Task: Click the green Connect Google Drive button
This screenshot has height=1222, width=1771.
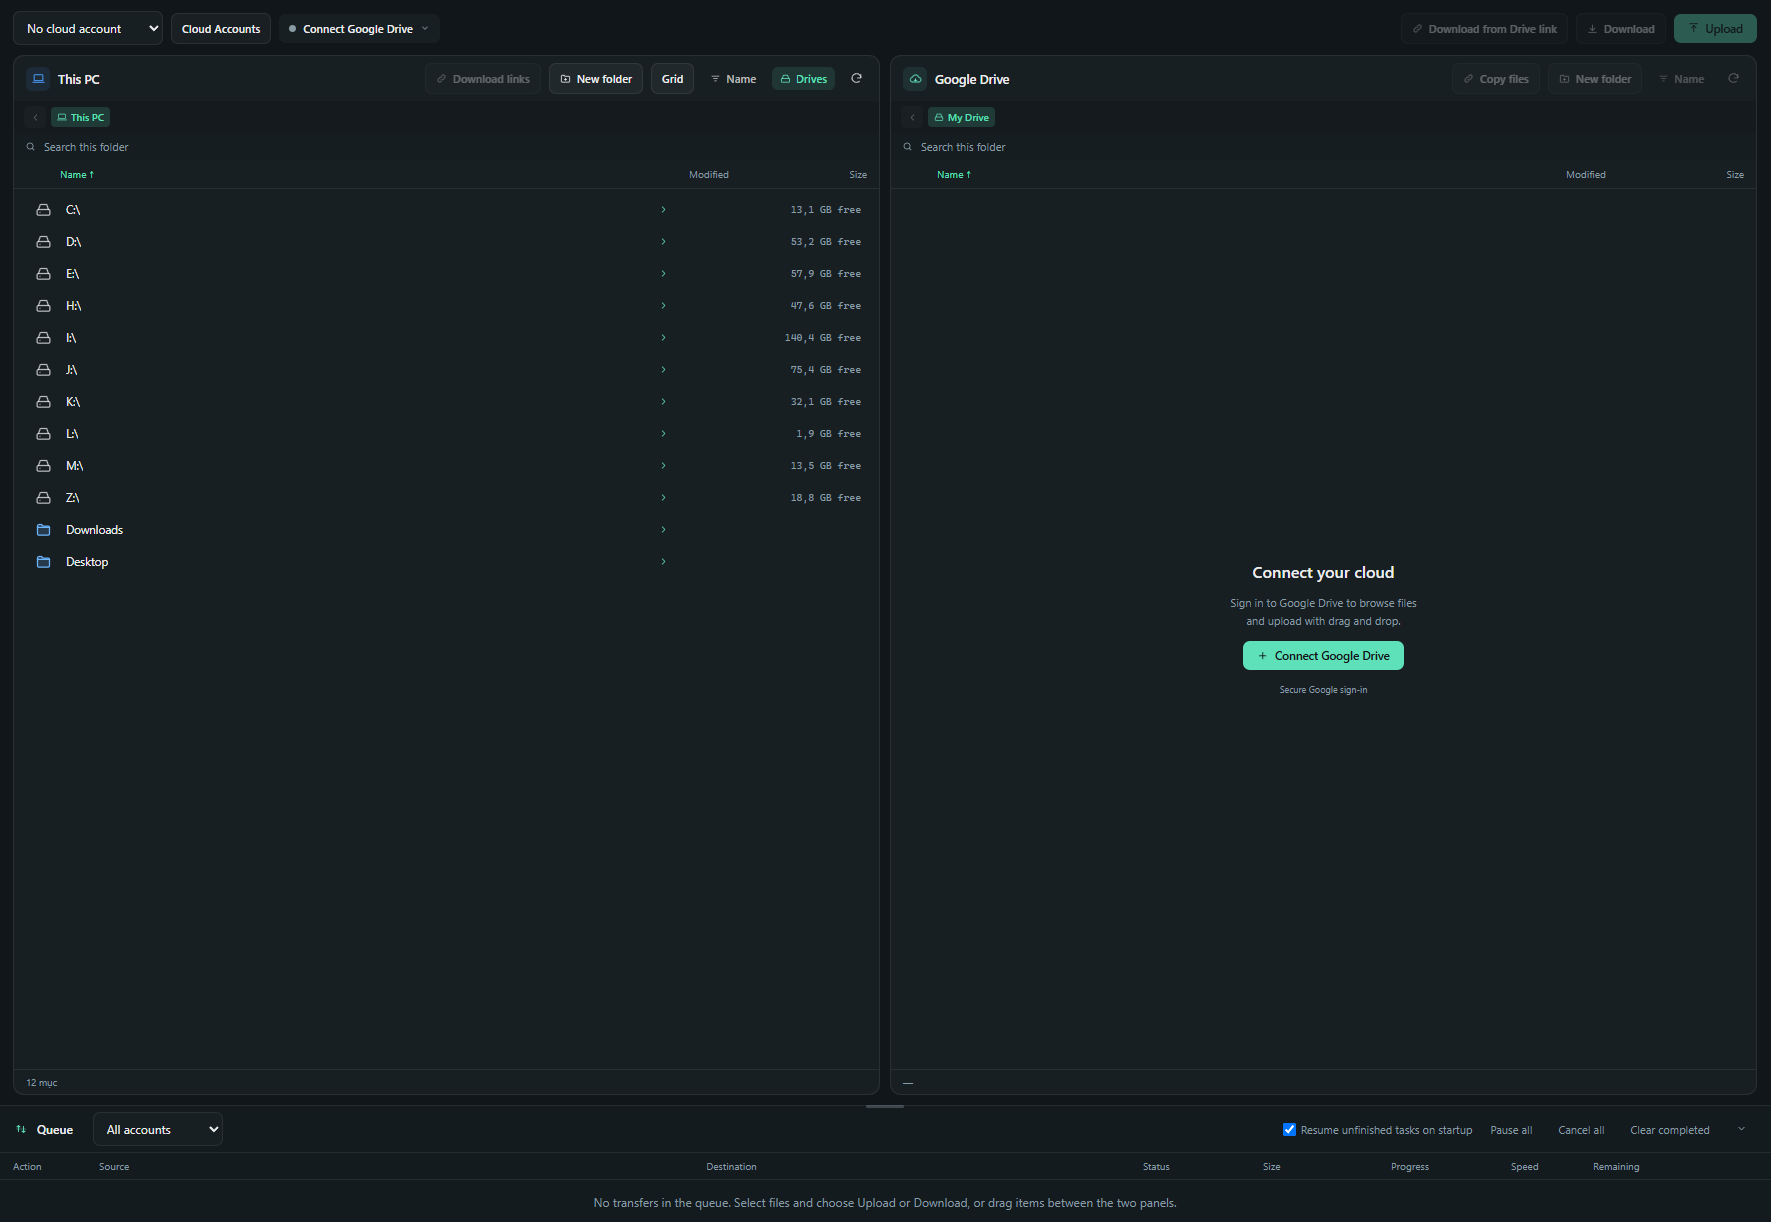Action: [1323, 656]
